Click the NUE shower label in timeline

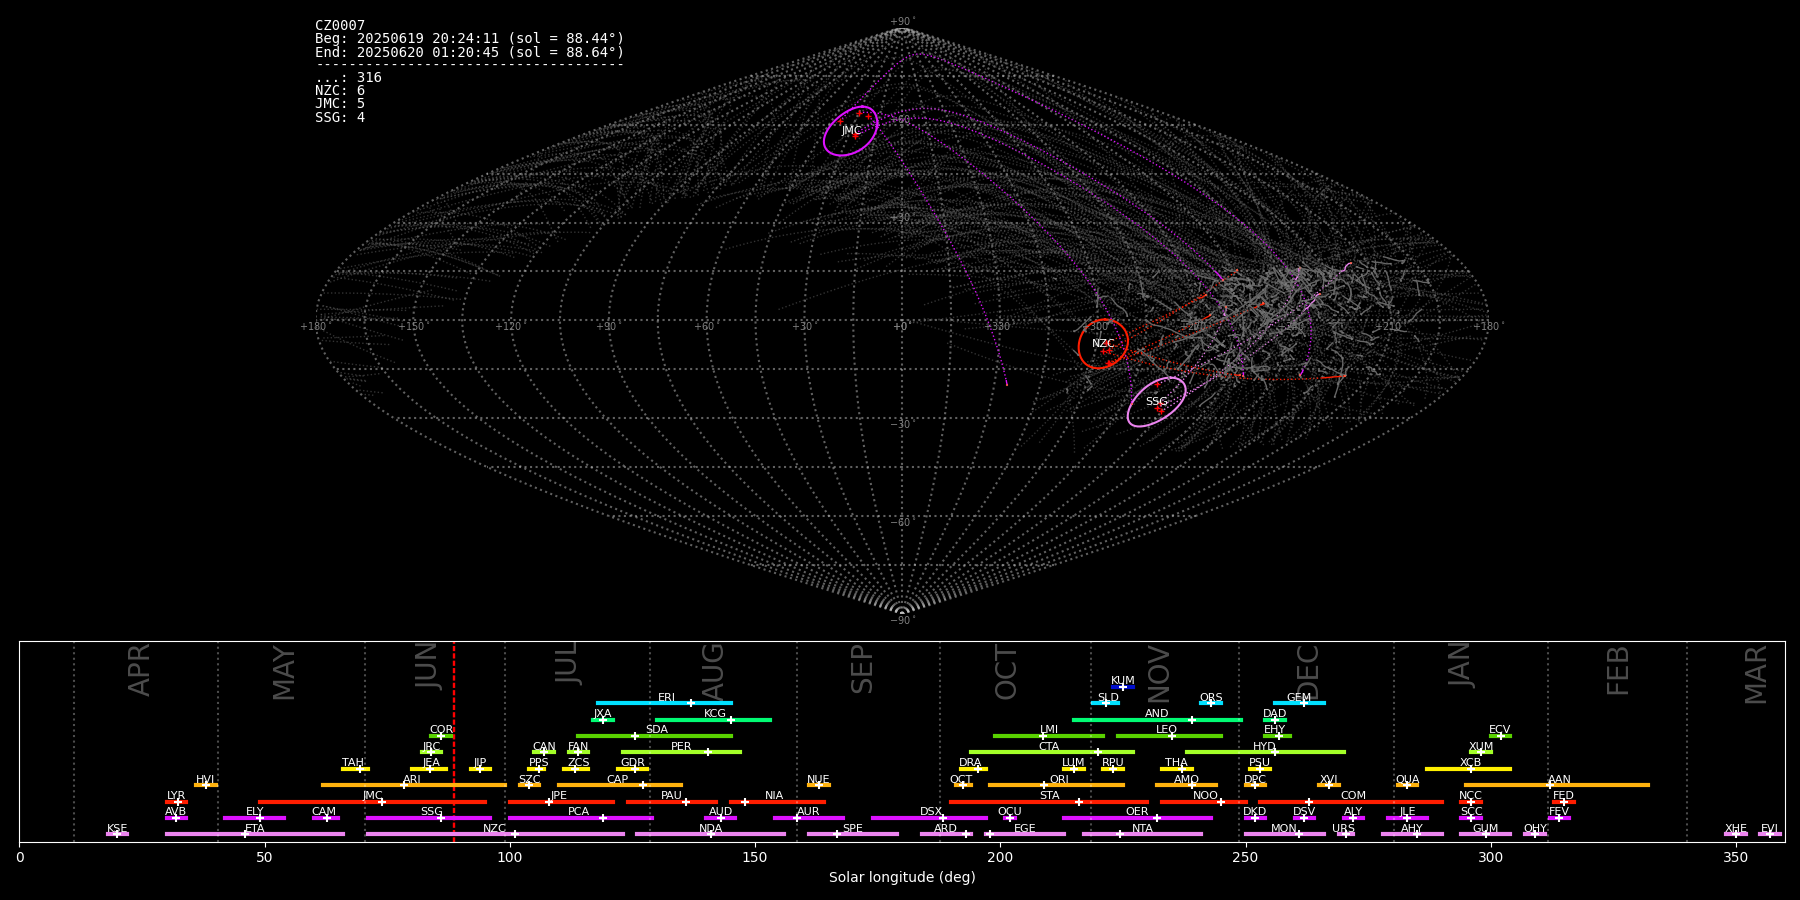click(818, 780)
